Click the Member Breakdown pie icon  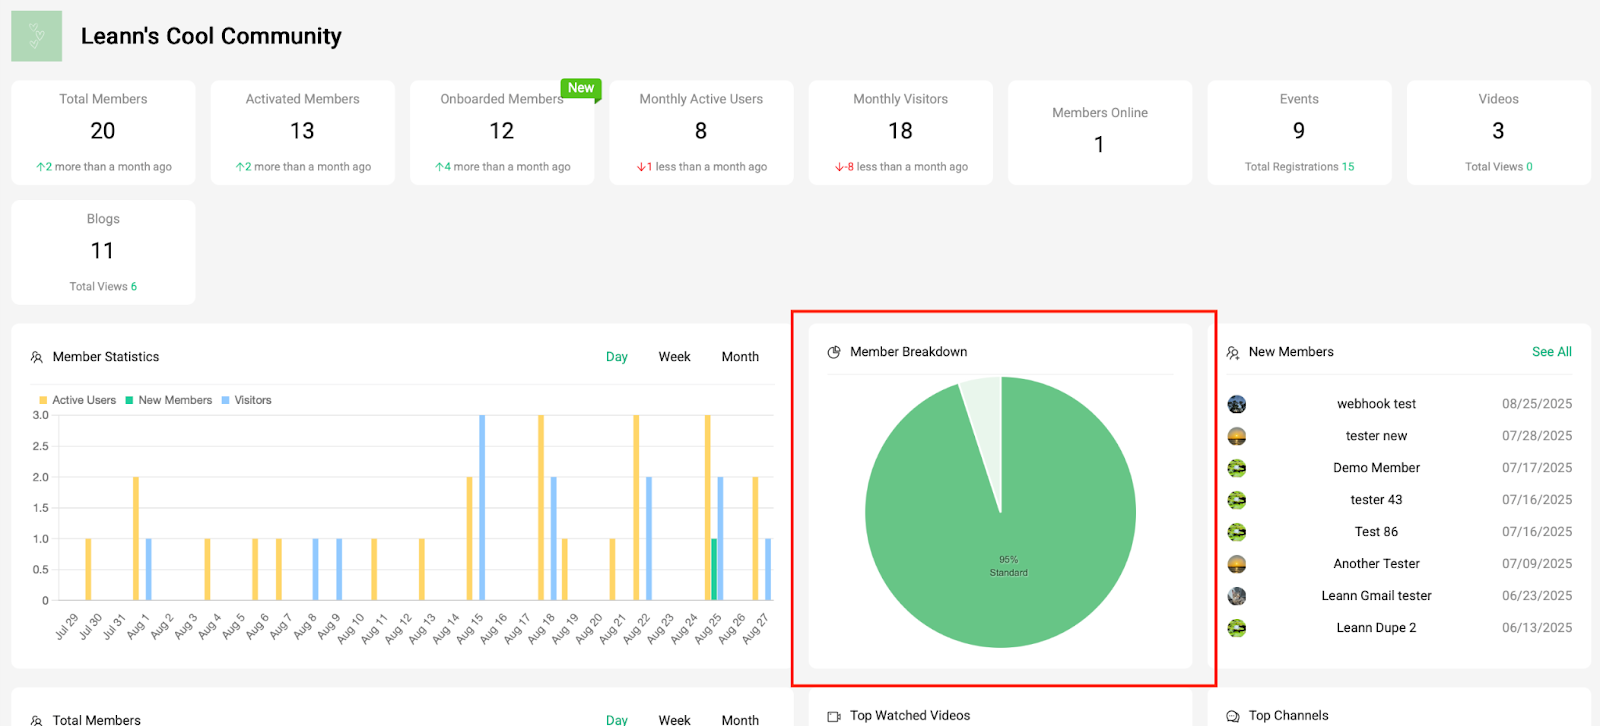click(834, 352)
